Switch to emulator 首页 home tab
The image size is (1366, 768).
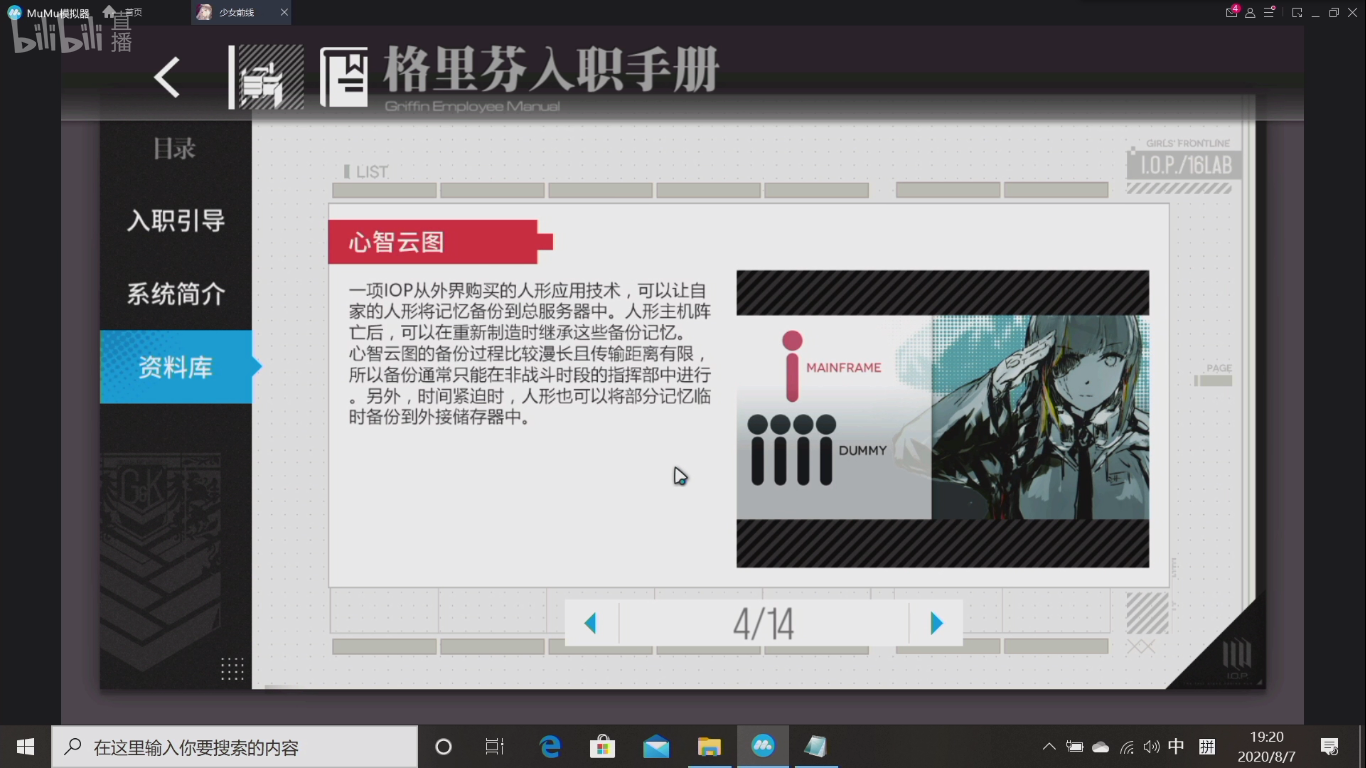coord(123,12)
